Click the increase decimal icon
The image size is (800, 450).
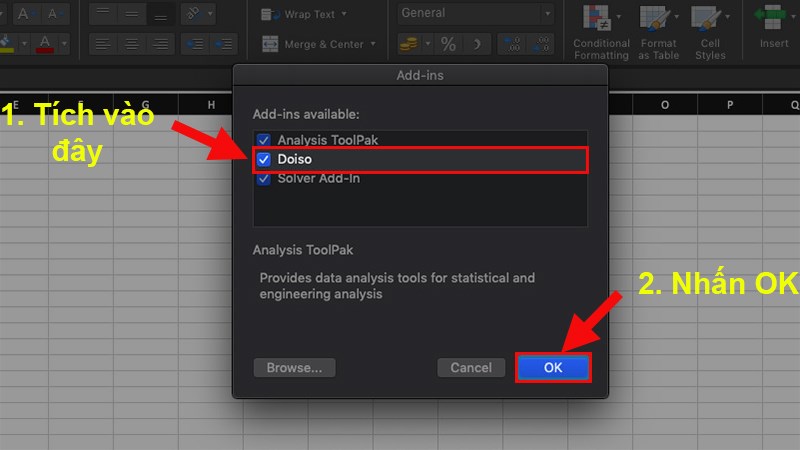513,44
